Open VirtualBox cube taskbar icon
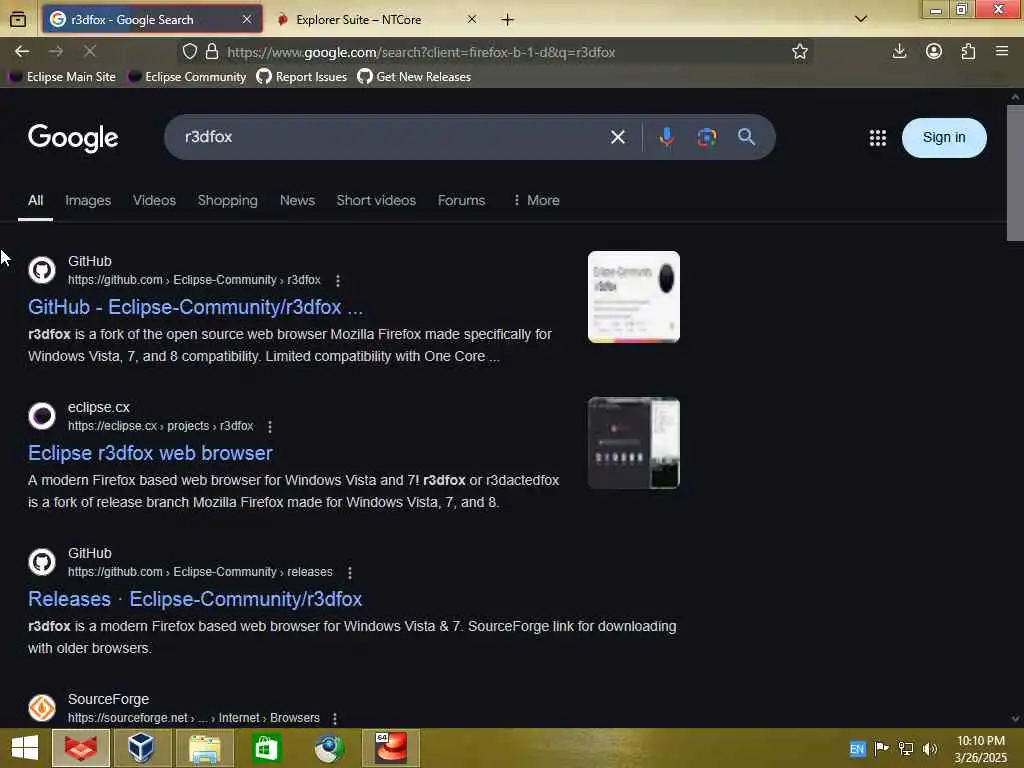The width and height of the screenshot is (1024, 768). [141, 748]
